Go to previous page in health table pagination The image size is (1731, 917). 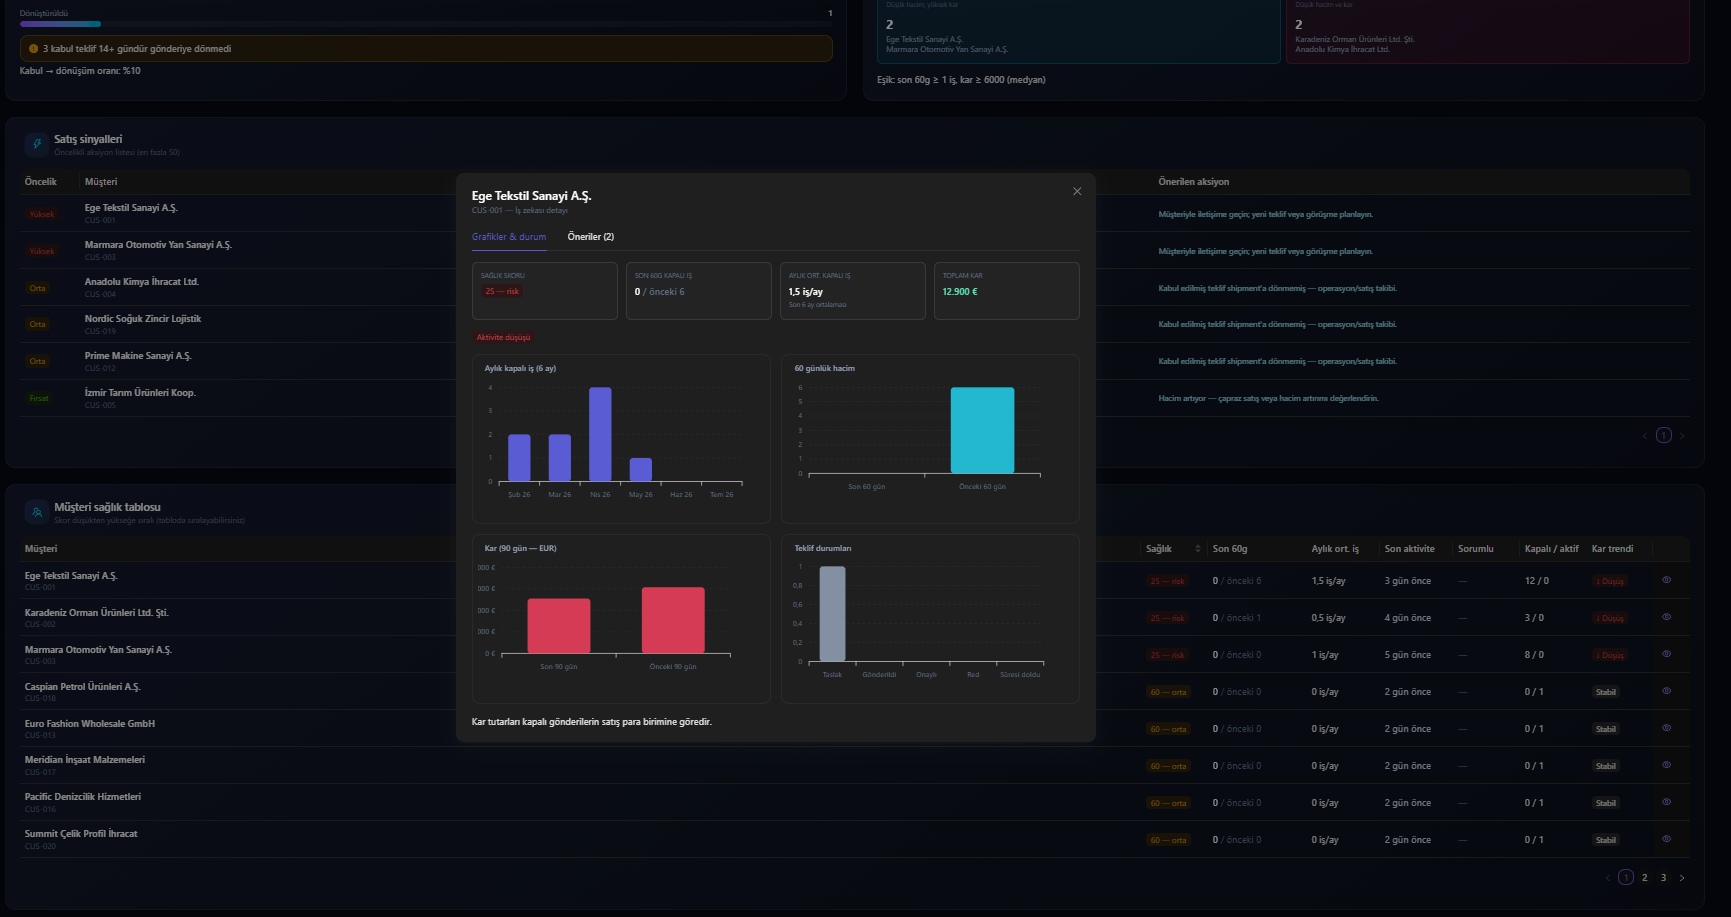(1608, 878)
